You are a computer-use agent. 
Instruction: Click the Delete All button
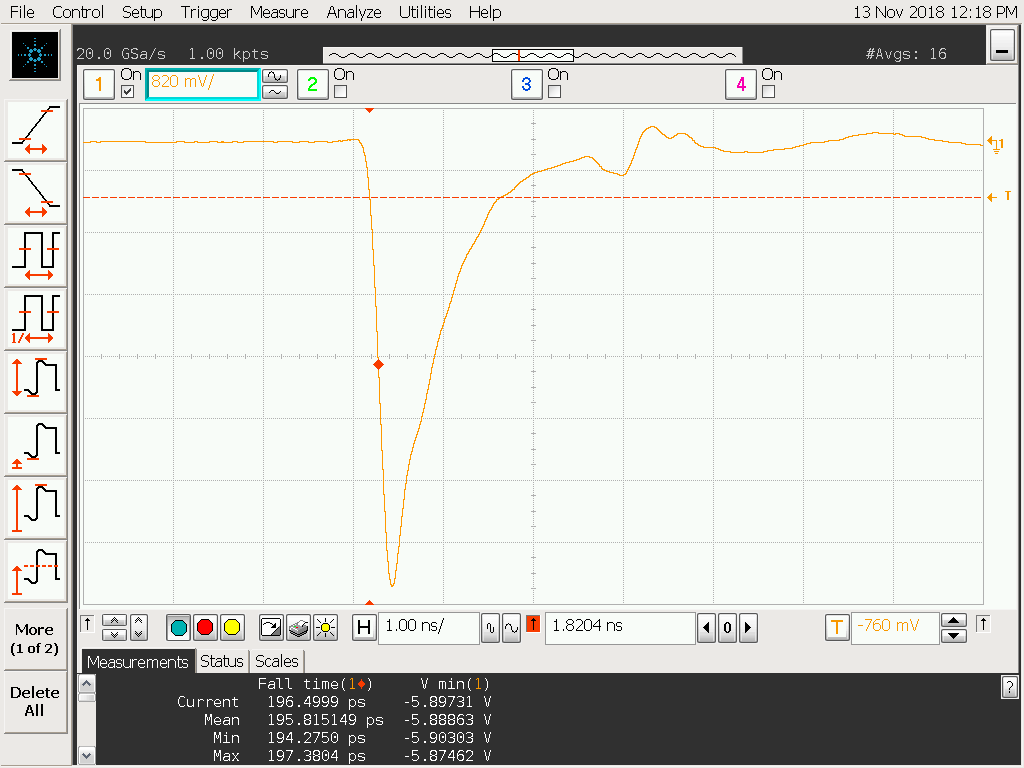pos(35,701)
